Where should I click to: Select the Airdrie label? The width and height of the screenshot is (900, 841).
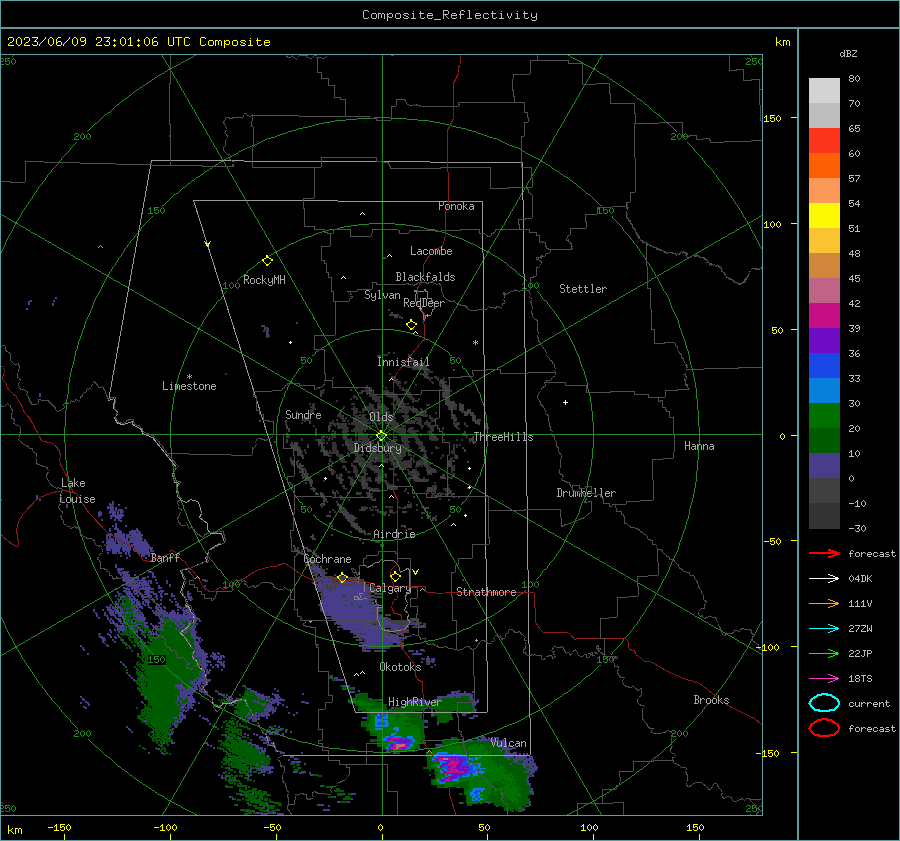click(x=394, y=534)
